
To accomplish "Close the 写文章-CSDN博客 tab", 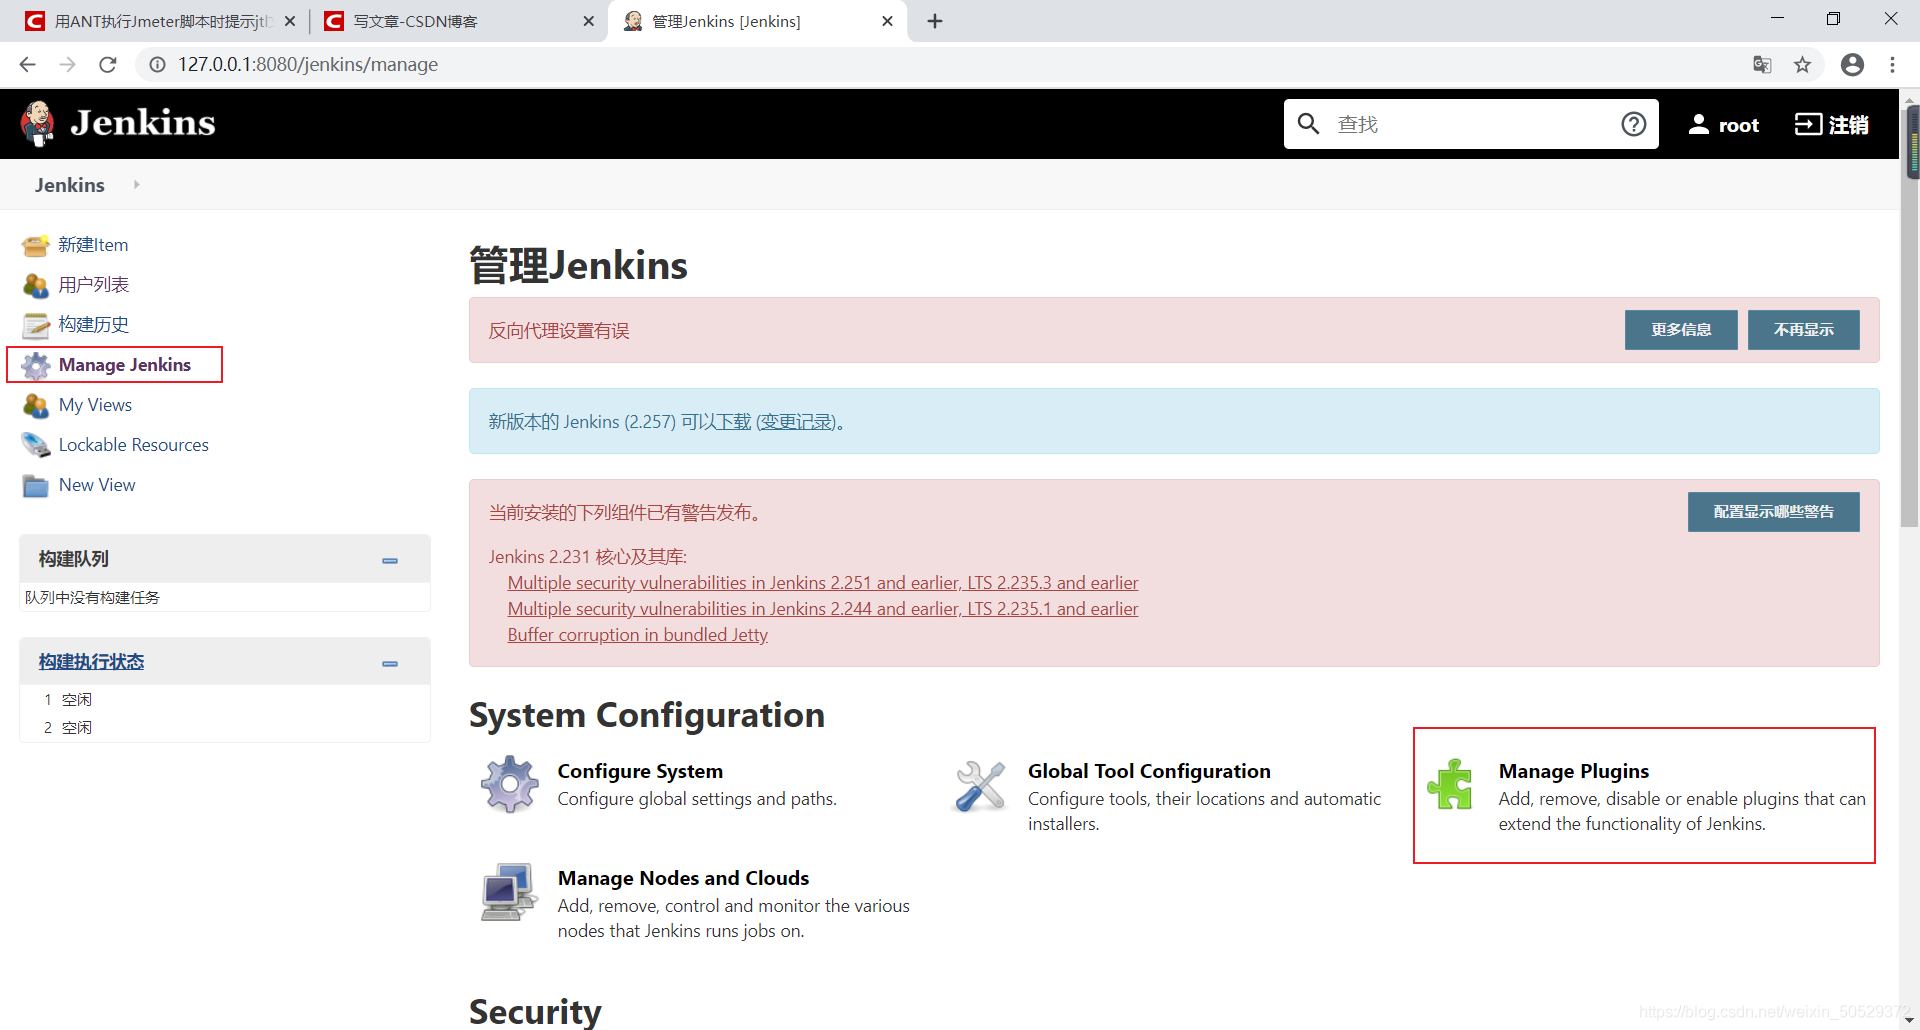I will point(588,21).
